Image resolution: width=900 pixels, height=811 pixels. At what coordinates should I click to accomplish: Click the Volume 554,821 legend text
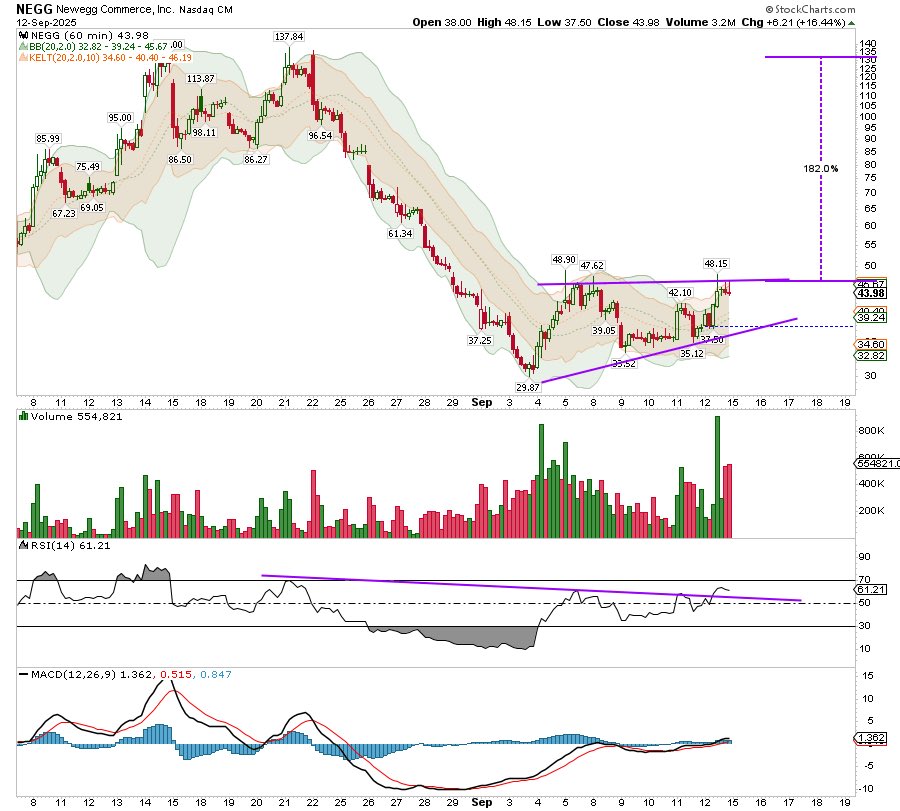click(76, 417)
